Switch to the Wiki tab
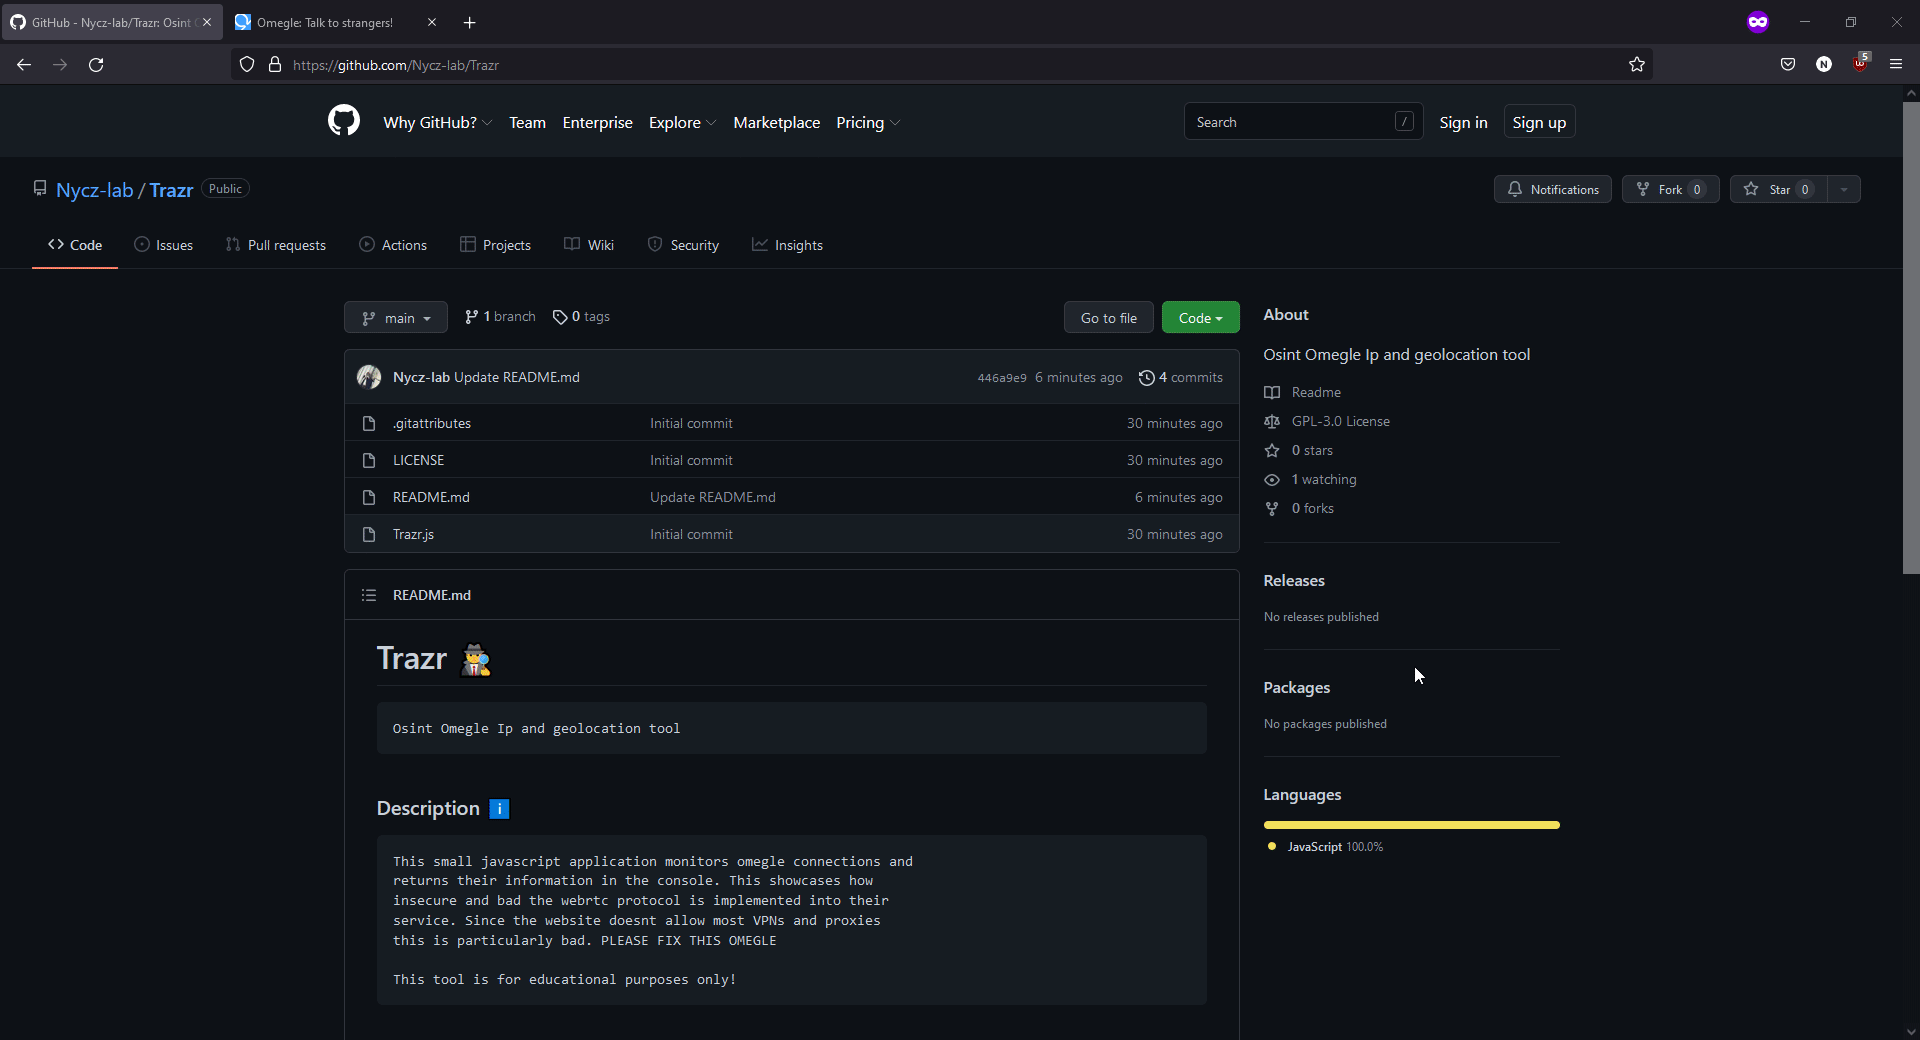1920x1040 pixels. 589,245
